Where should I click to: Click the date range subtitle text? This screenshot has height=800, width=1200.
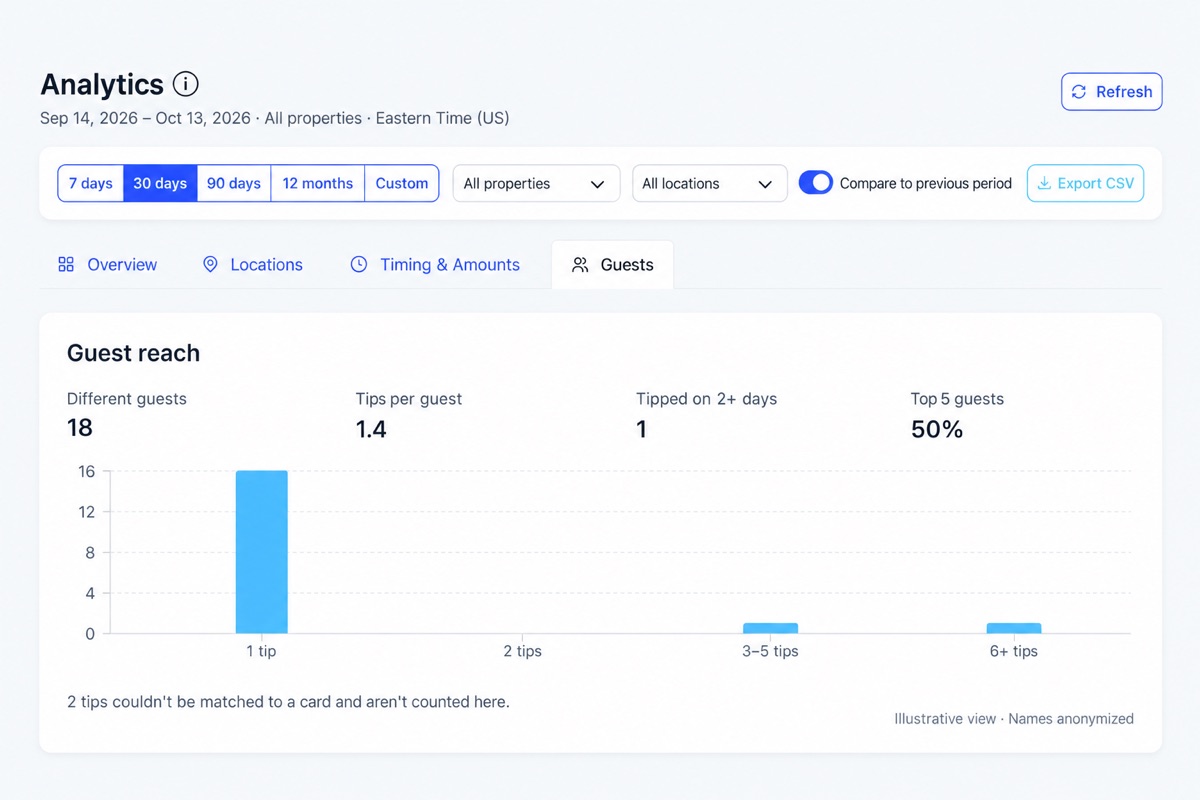tap(275, 118)
